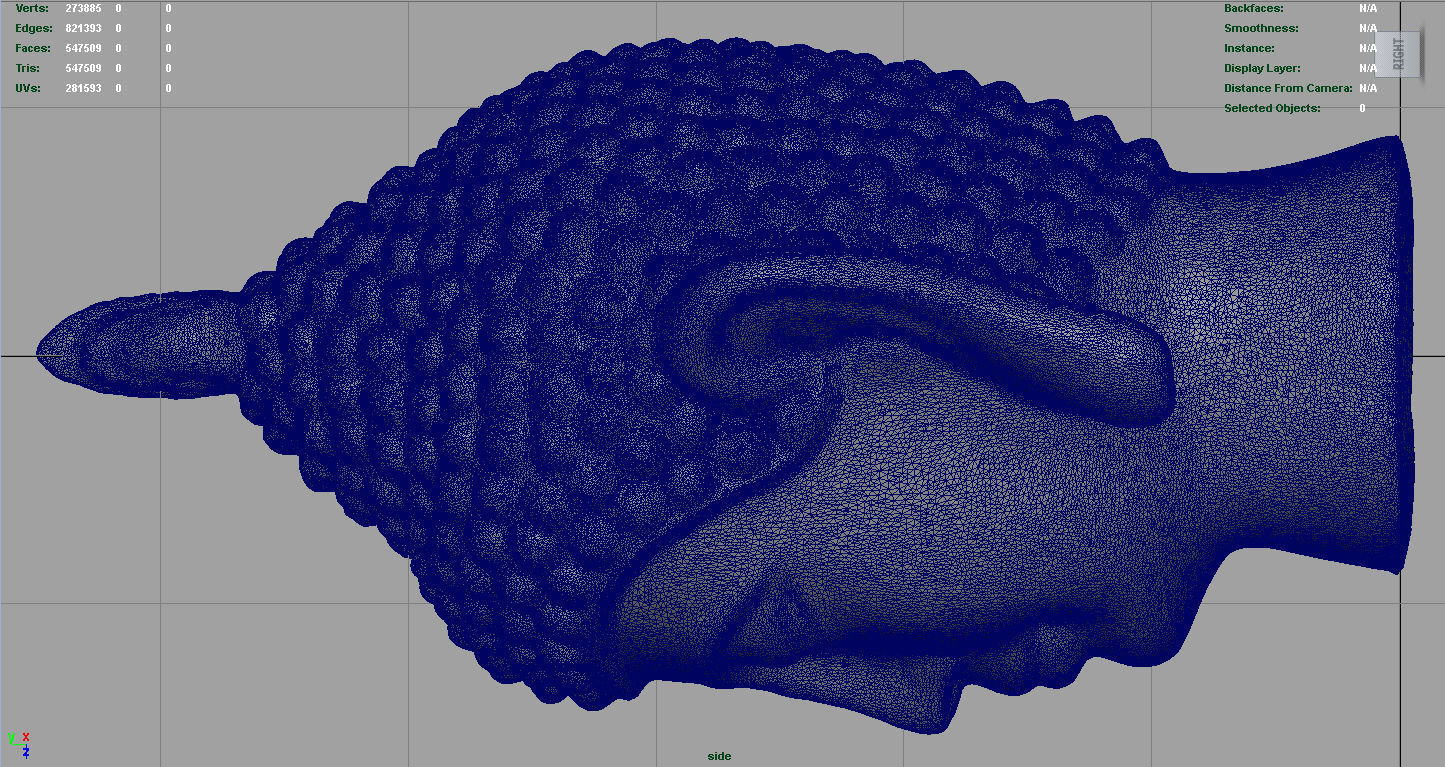
Task: Click the 'Backfaces:' HUD label
Action: (x=1254, y=8)
